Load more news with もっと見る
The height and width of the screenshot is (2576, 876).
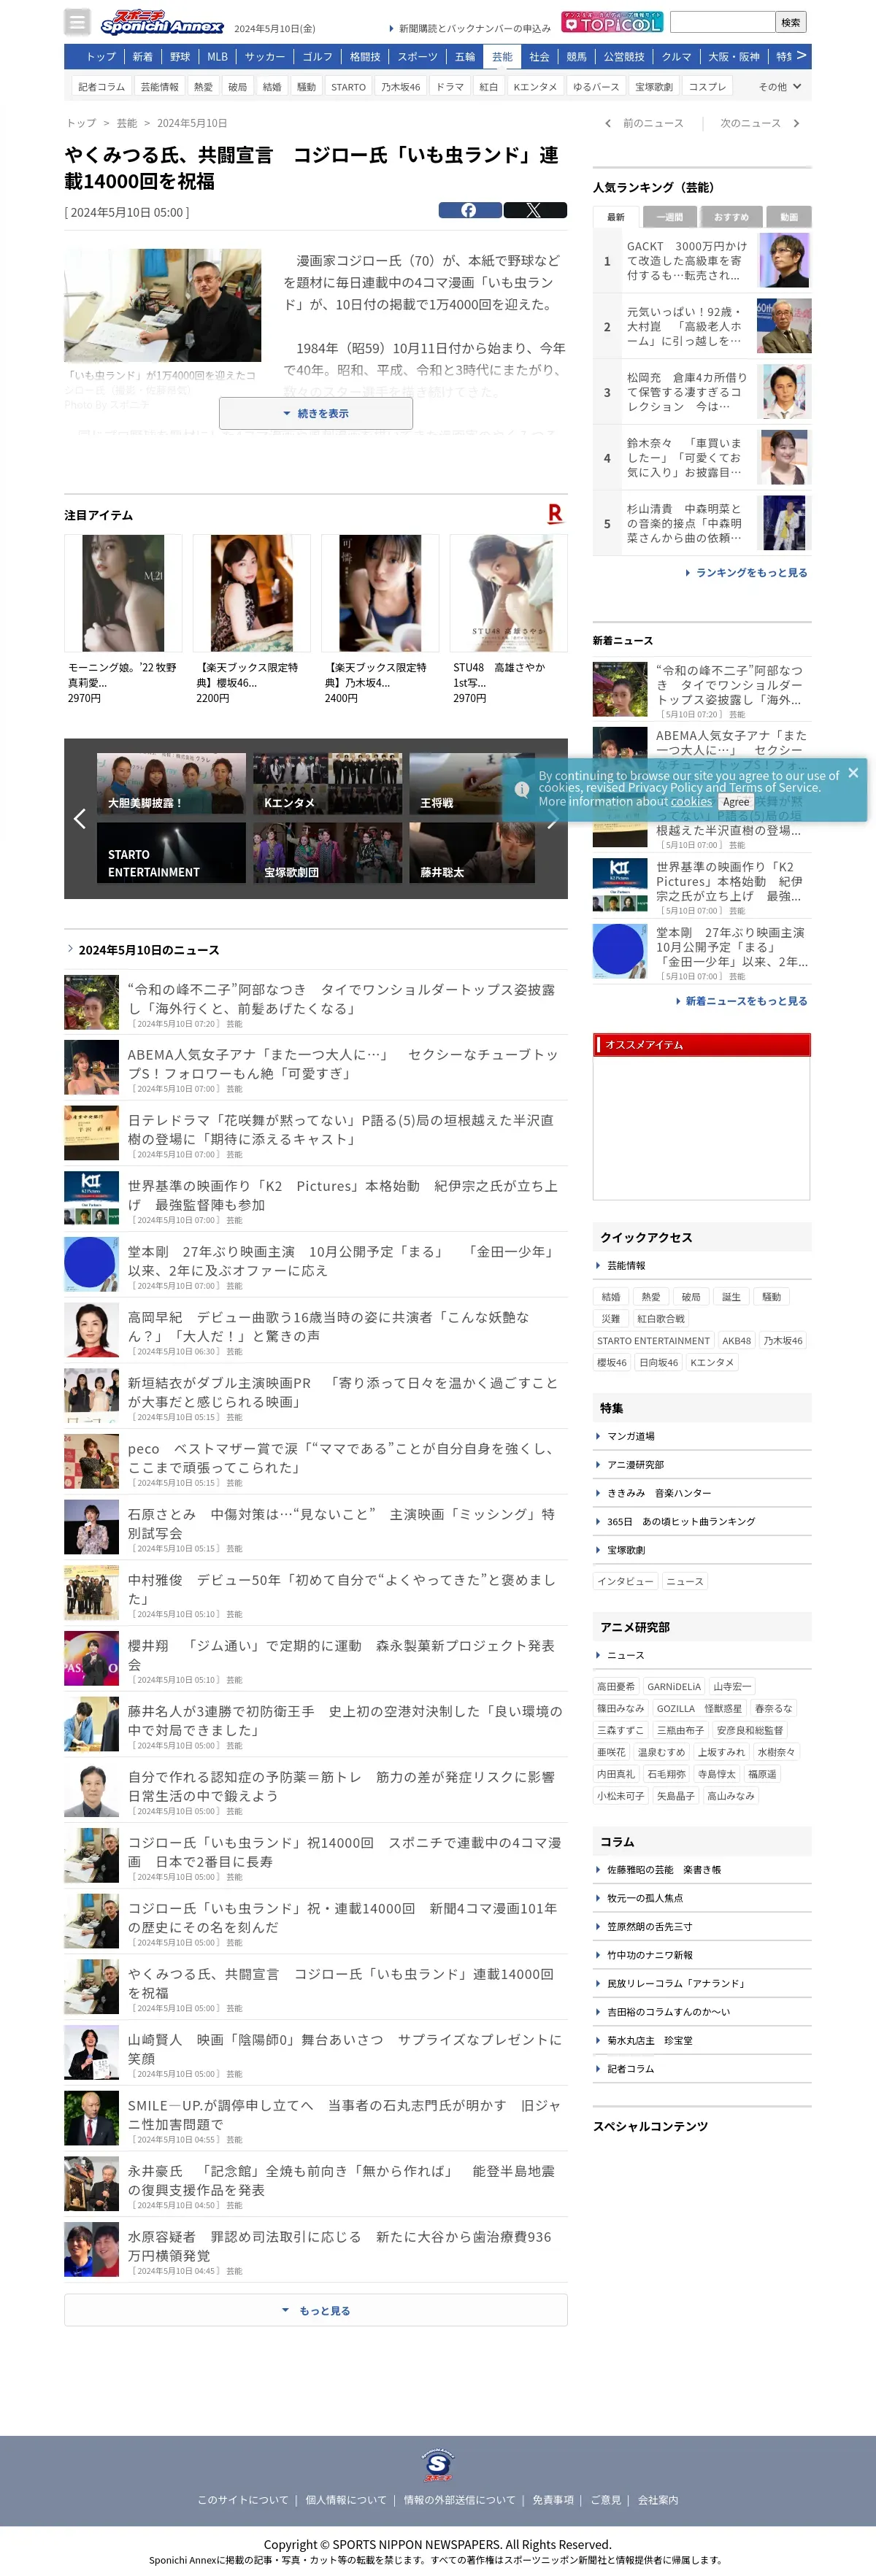tap(316, 2310)
